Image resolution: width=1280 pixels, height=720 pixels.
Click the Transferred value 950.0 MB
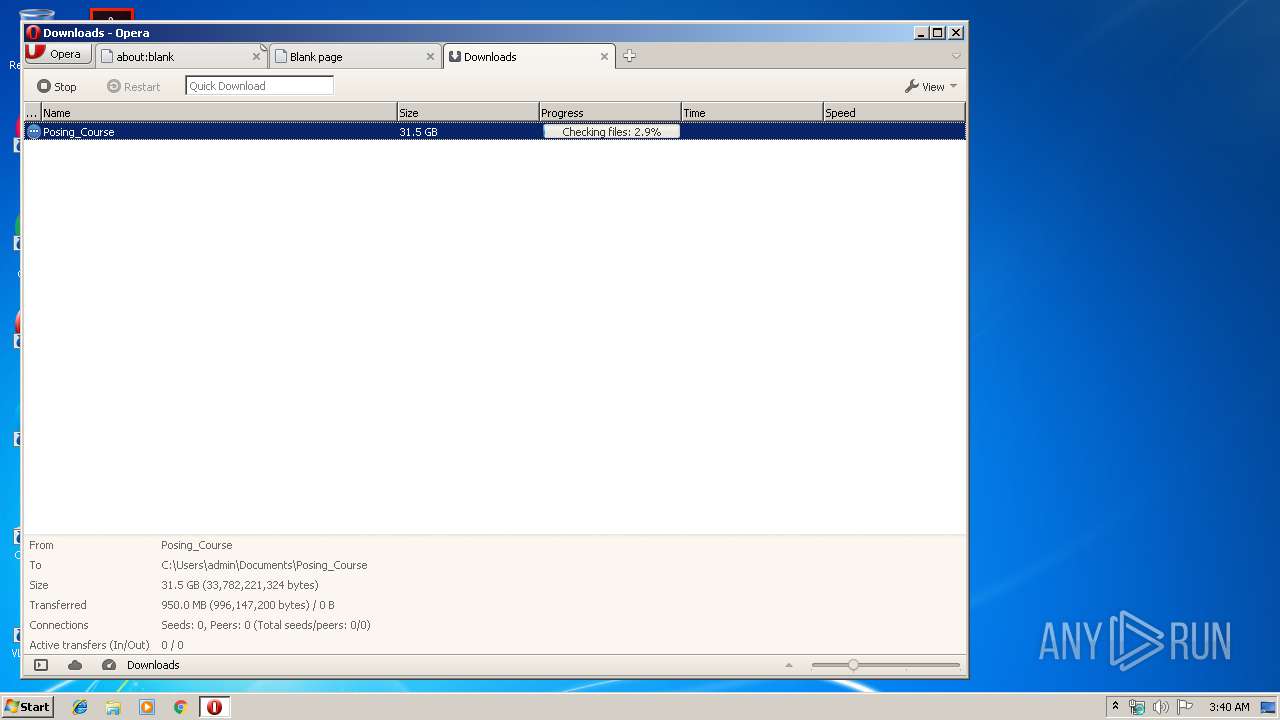point(248,605)
